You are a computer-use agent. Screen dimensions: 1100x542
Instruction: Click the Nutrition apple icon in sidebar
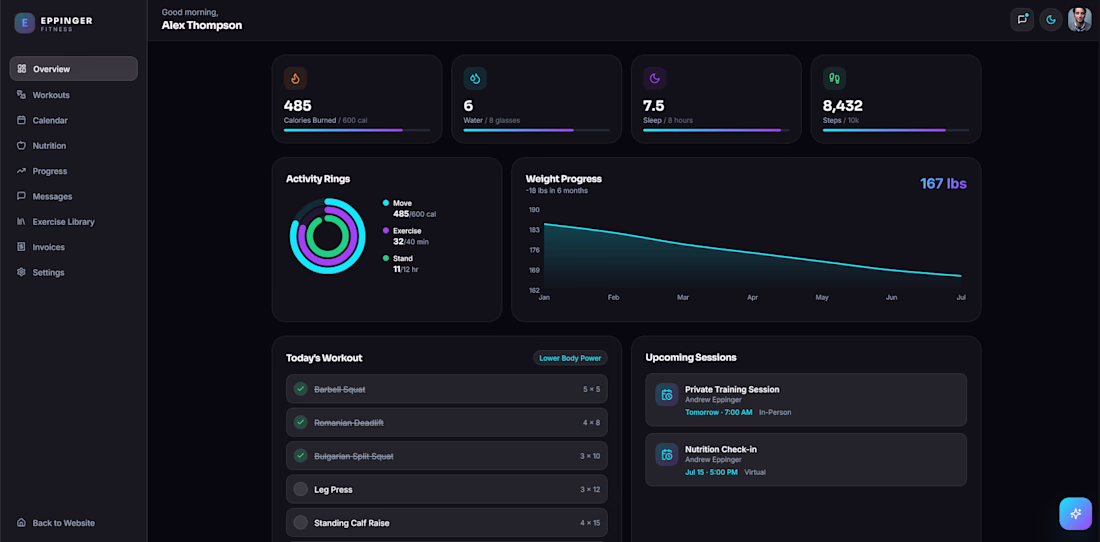22,145
